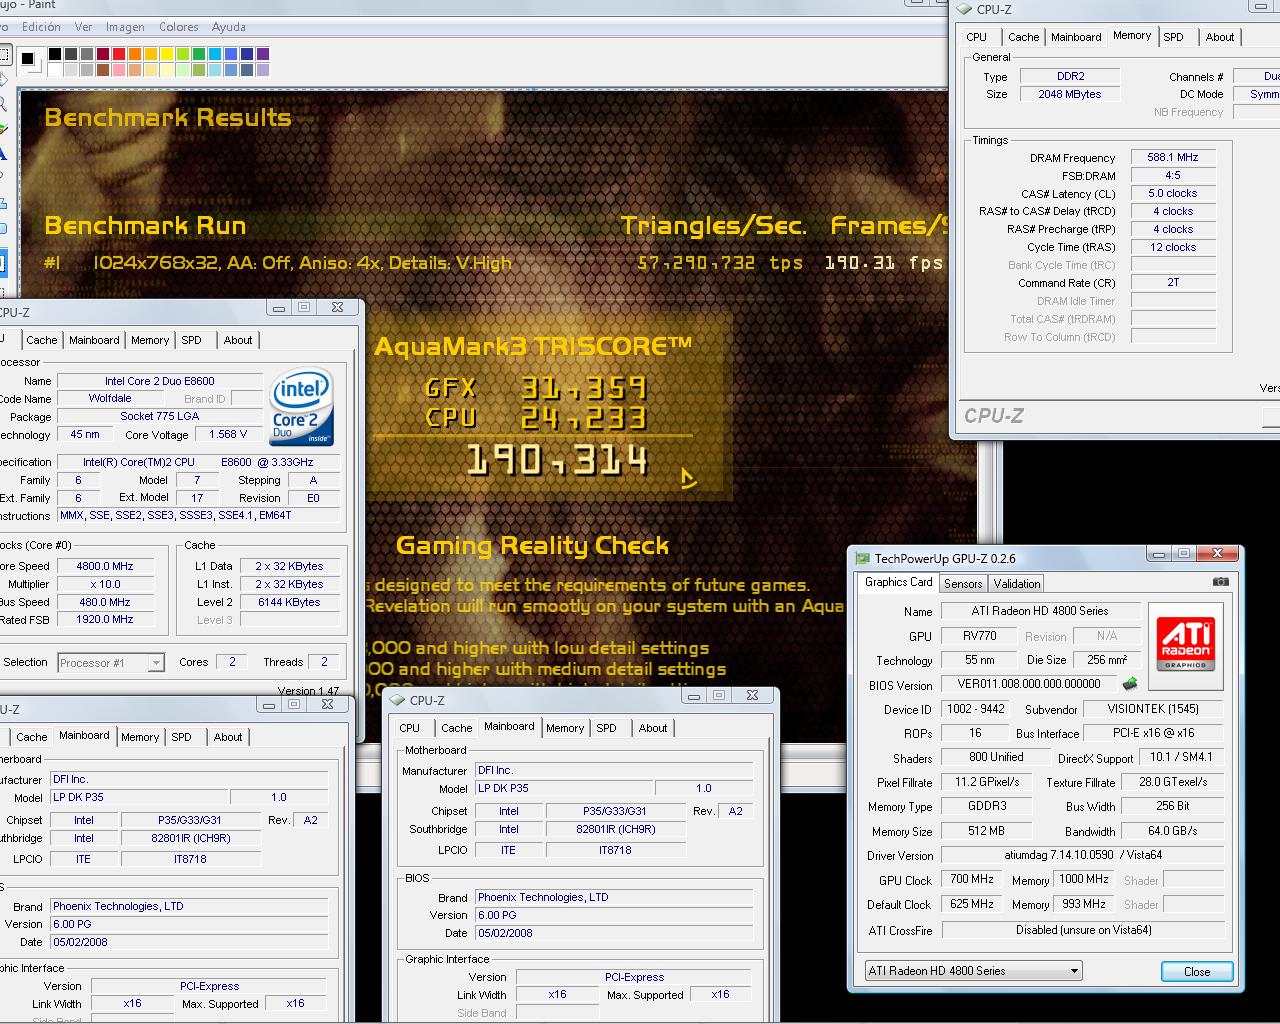Click the Core Voltage value 1.568 V
Viewport: 1280px width, 1024px height.
click(x=229, y=434)
